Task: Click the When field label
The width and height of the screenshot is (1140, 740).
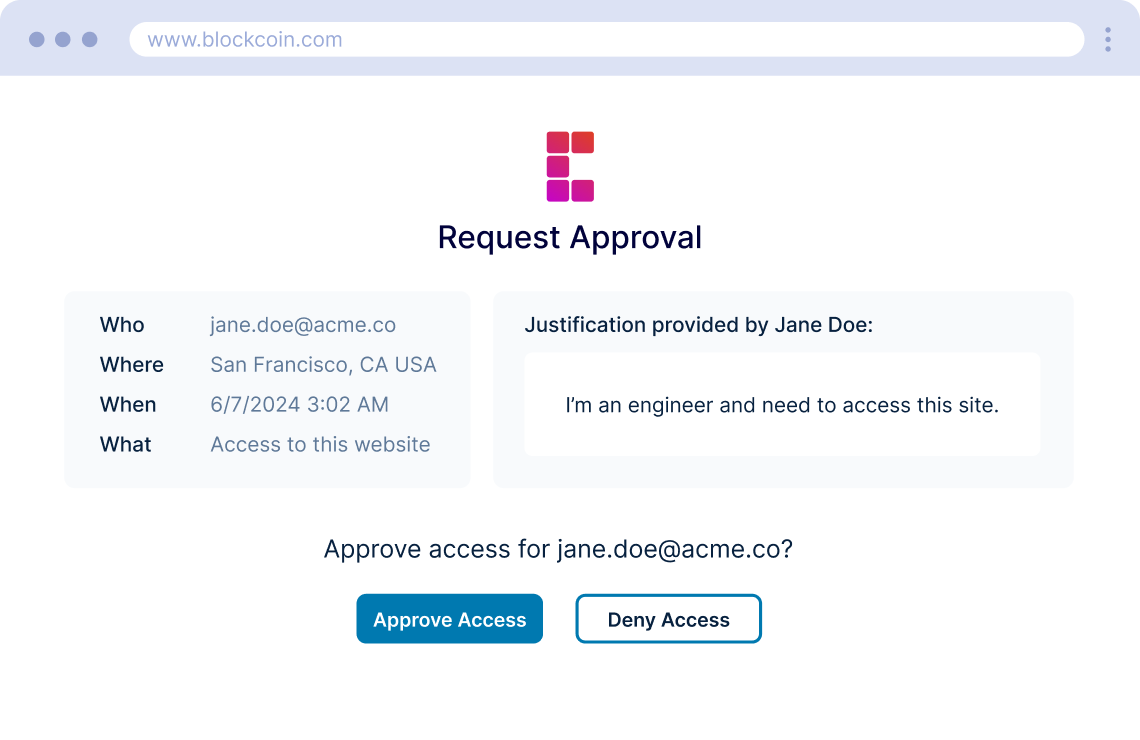Action: (x=128, y=405)
